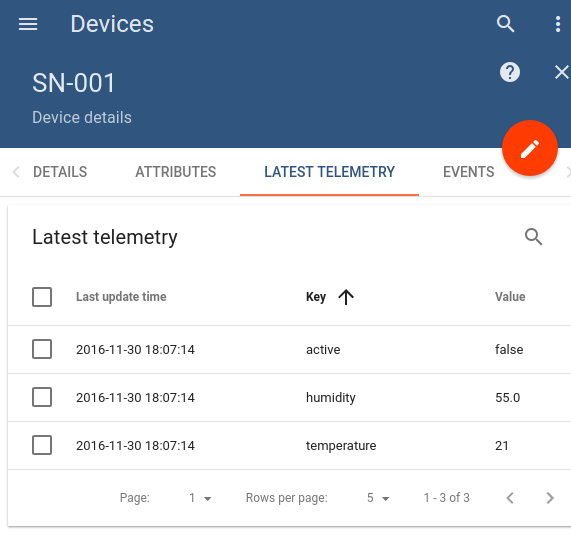Switch to the Attributes tab

coord(176,172)
